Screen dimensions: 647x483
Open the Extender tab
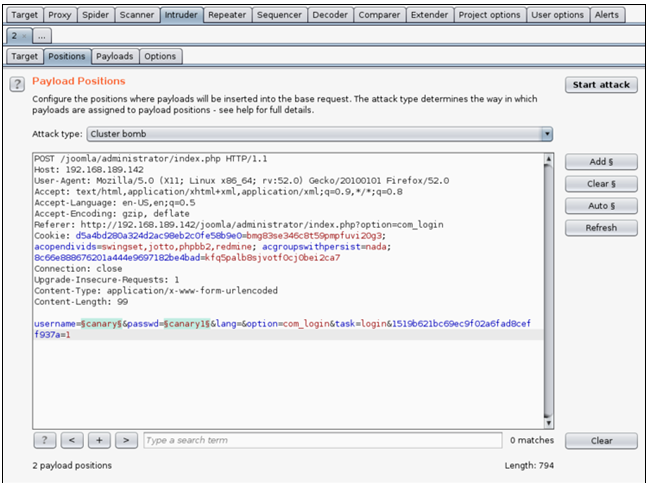pyautogui.click(x=430, y=15)
